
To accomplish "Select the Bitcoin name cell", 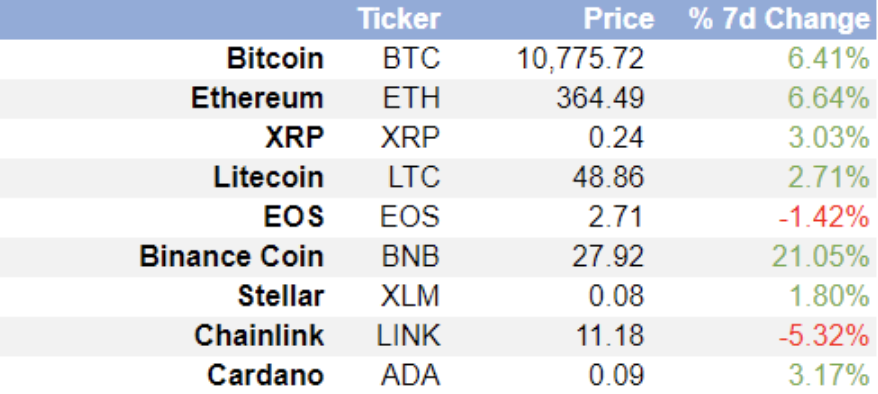I will (x=275, y=59).
